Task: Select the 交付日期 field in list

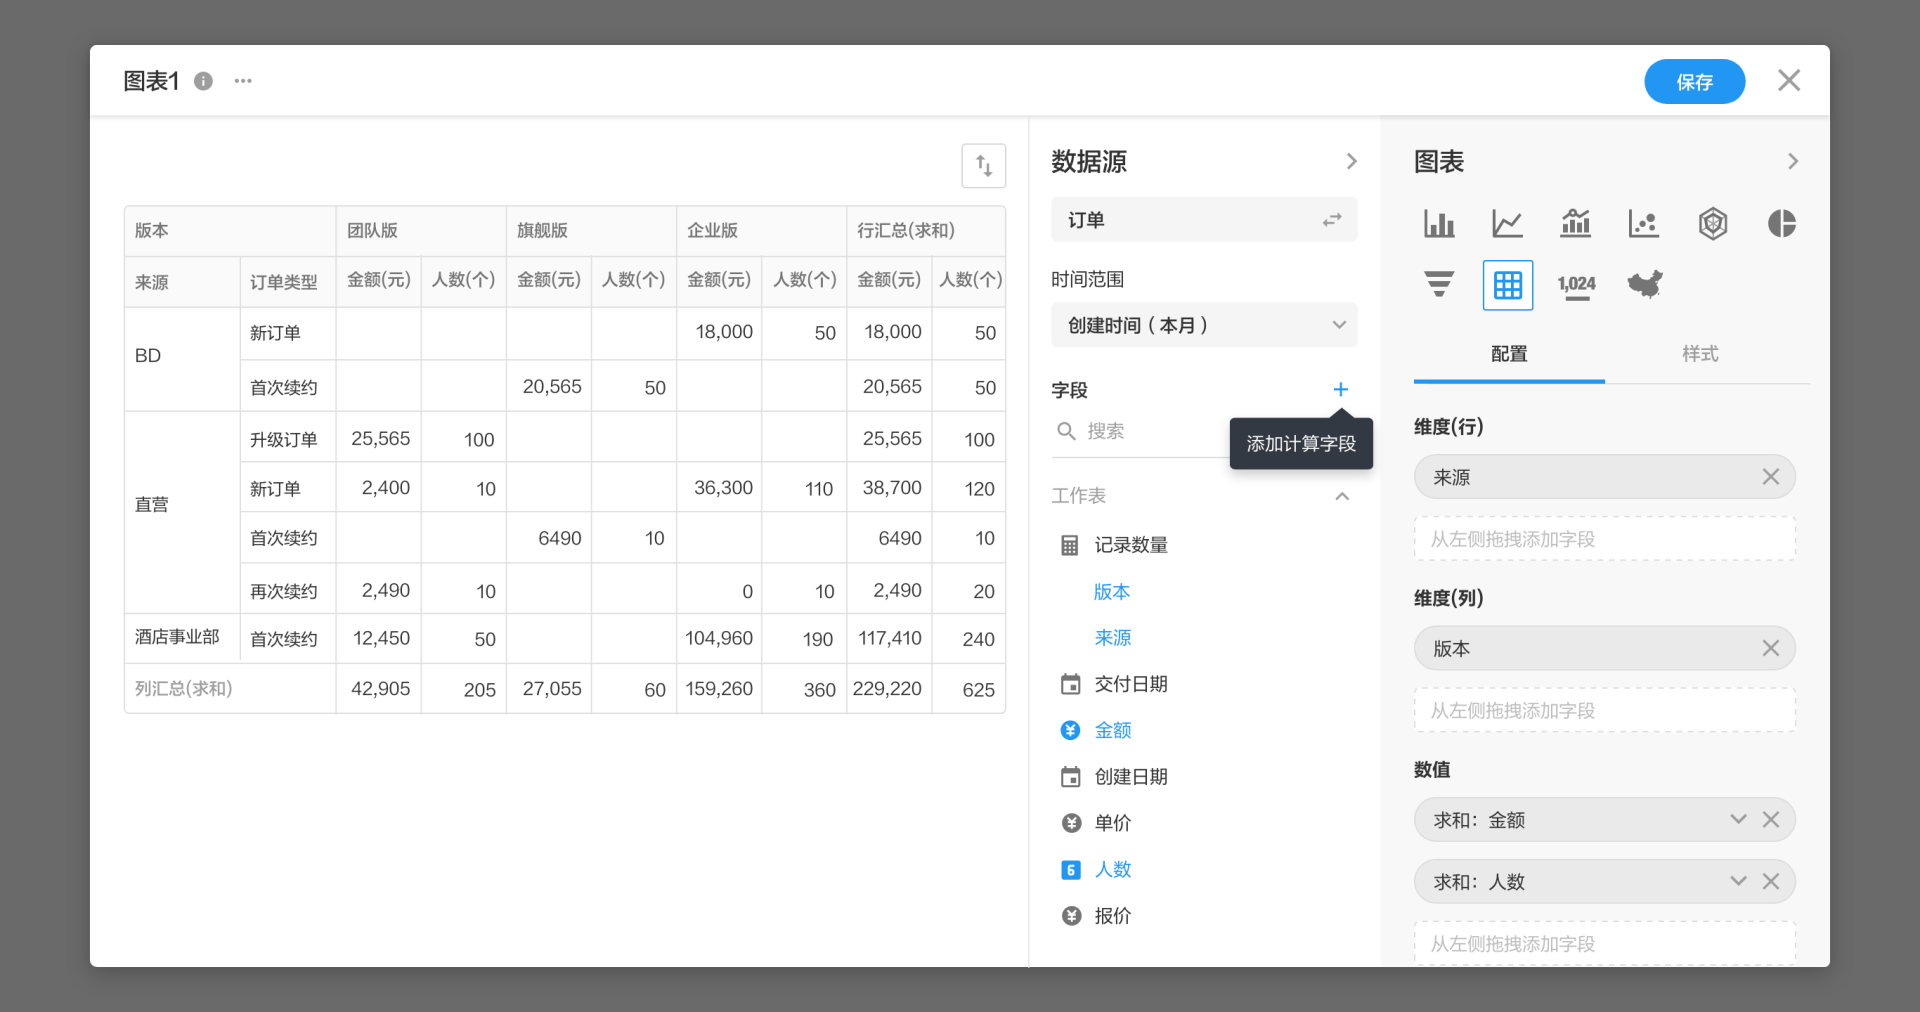Action: (1131, 684)
